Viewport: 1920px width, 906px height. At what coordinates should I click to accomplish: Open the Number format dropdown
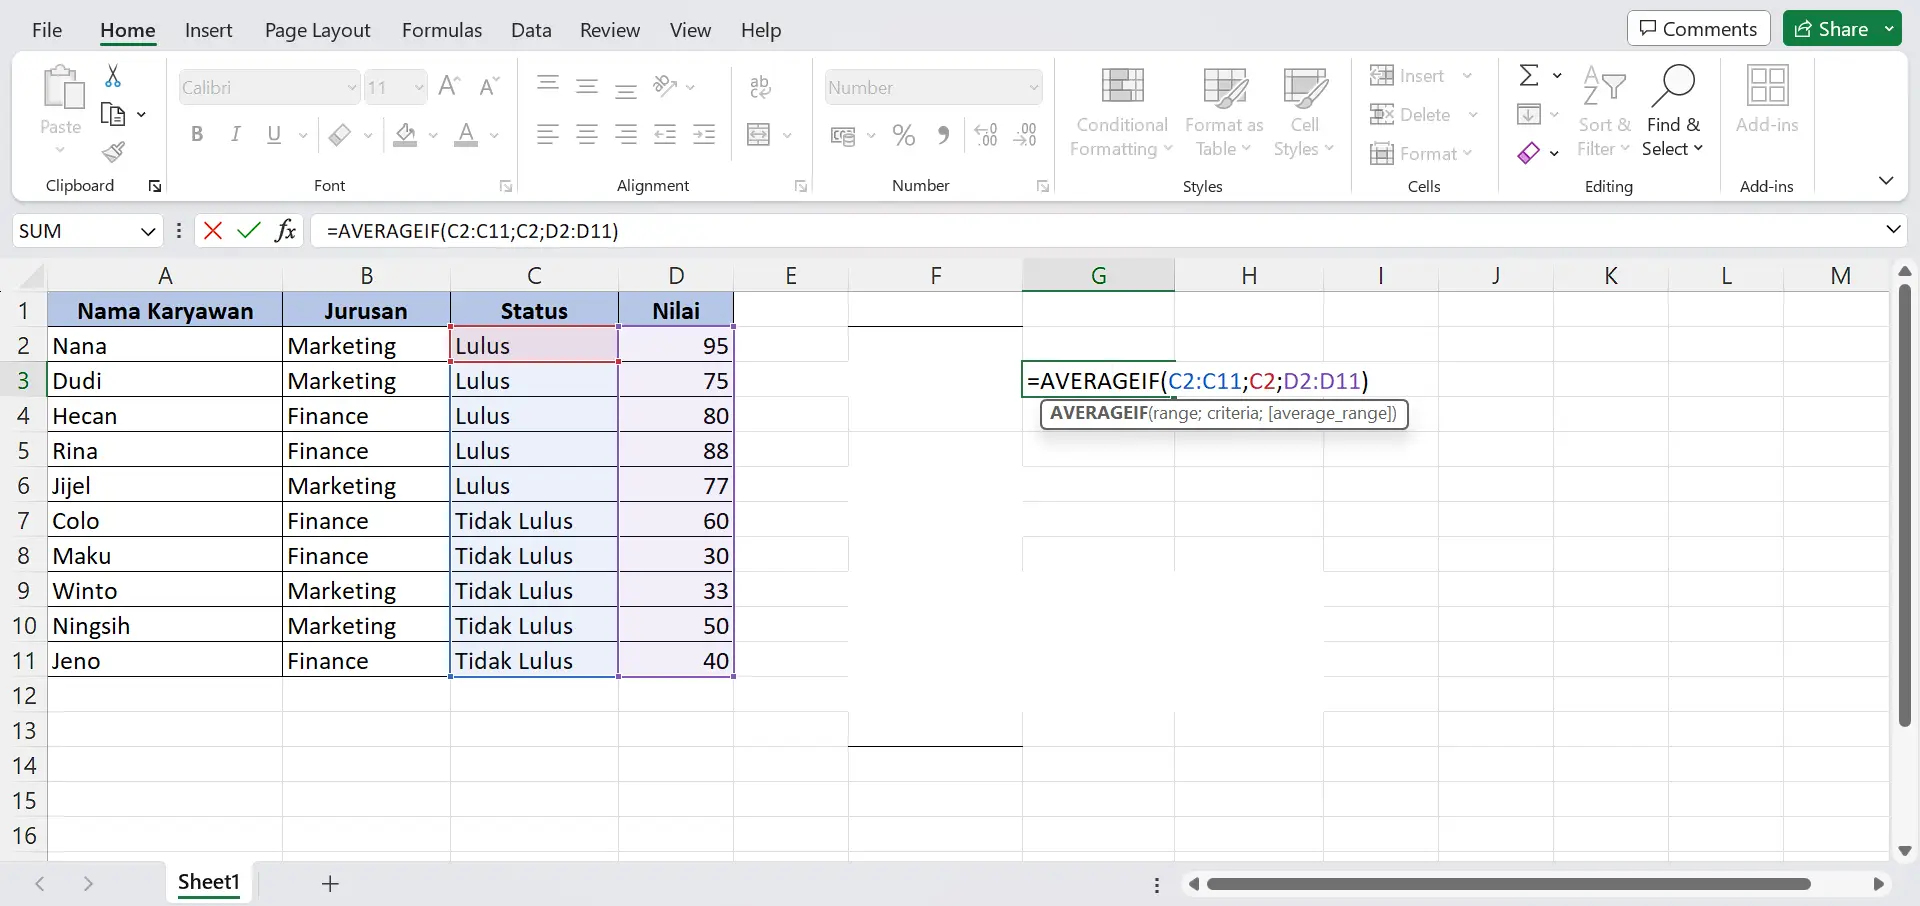(1033, 88)
